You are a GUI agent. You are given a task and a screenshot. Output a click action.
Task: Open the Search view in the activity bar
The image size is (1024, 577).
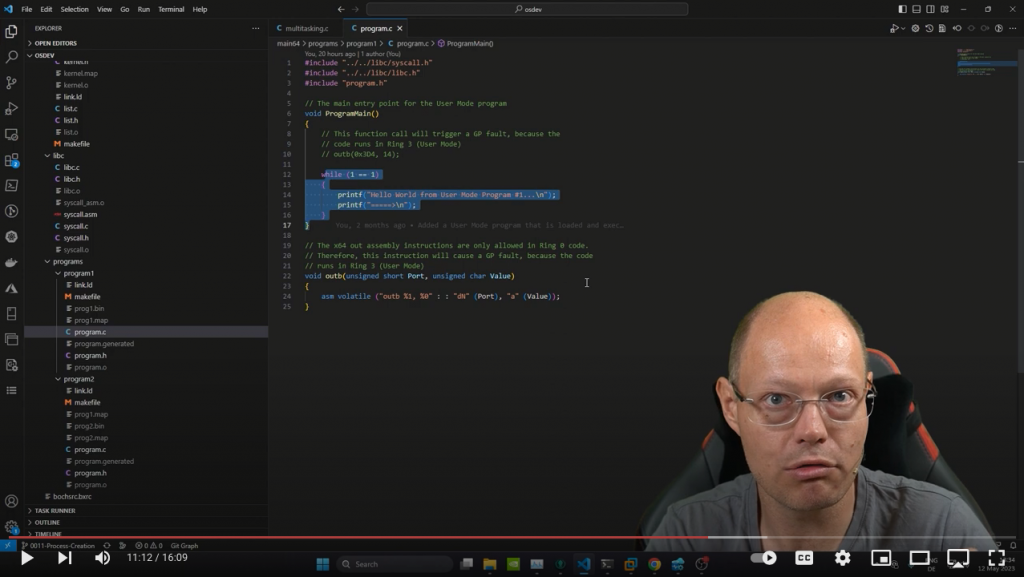tap(11, 57)
